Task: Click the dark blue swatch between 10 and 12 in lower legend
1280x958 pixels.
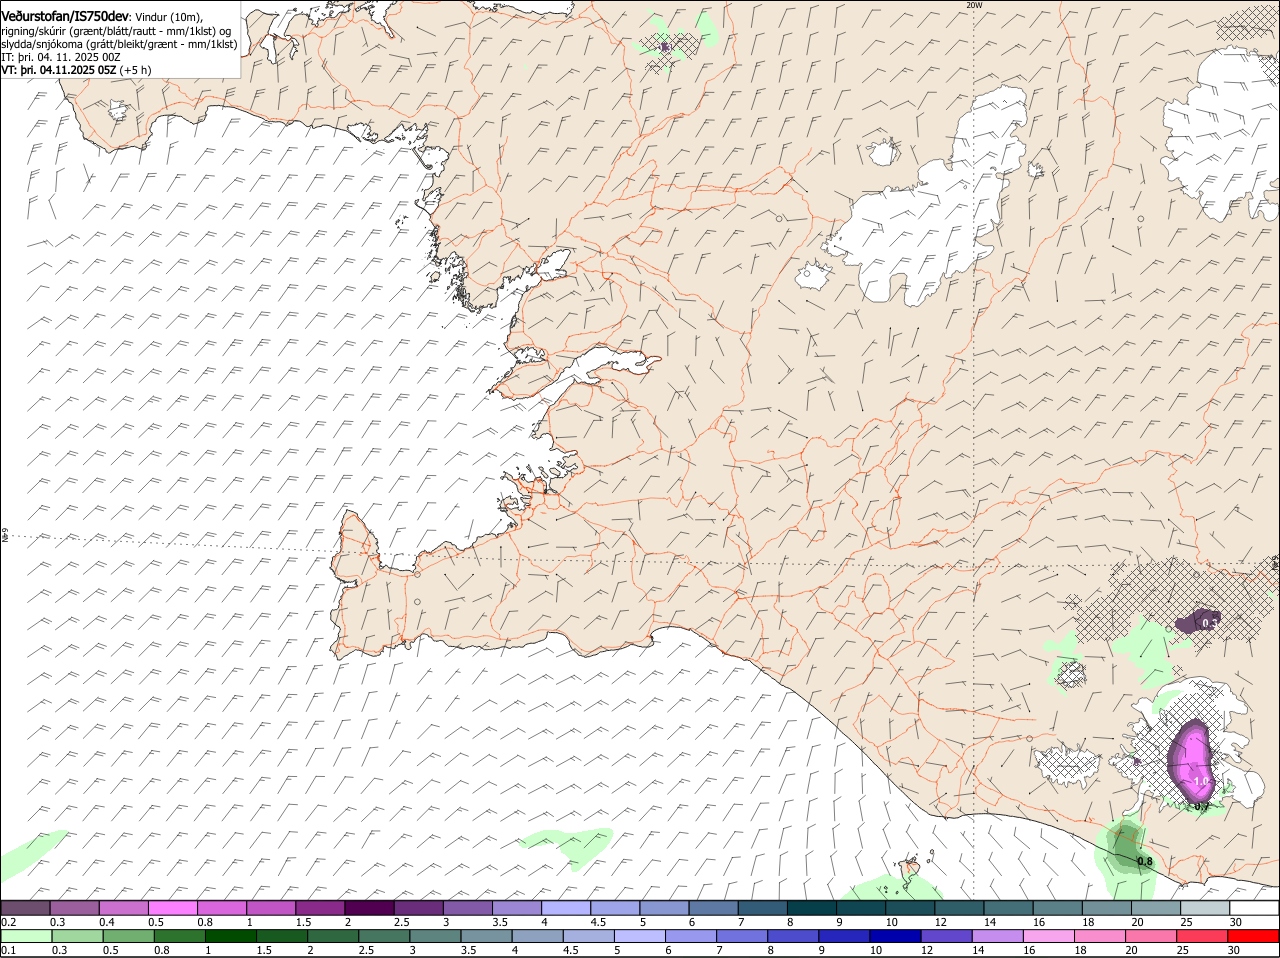Action: point(896,936)
